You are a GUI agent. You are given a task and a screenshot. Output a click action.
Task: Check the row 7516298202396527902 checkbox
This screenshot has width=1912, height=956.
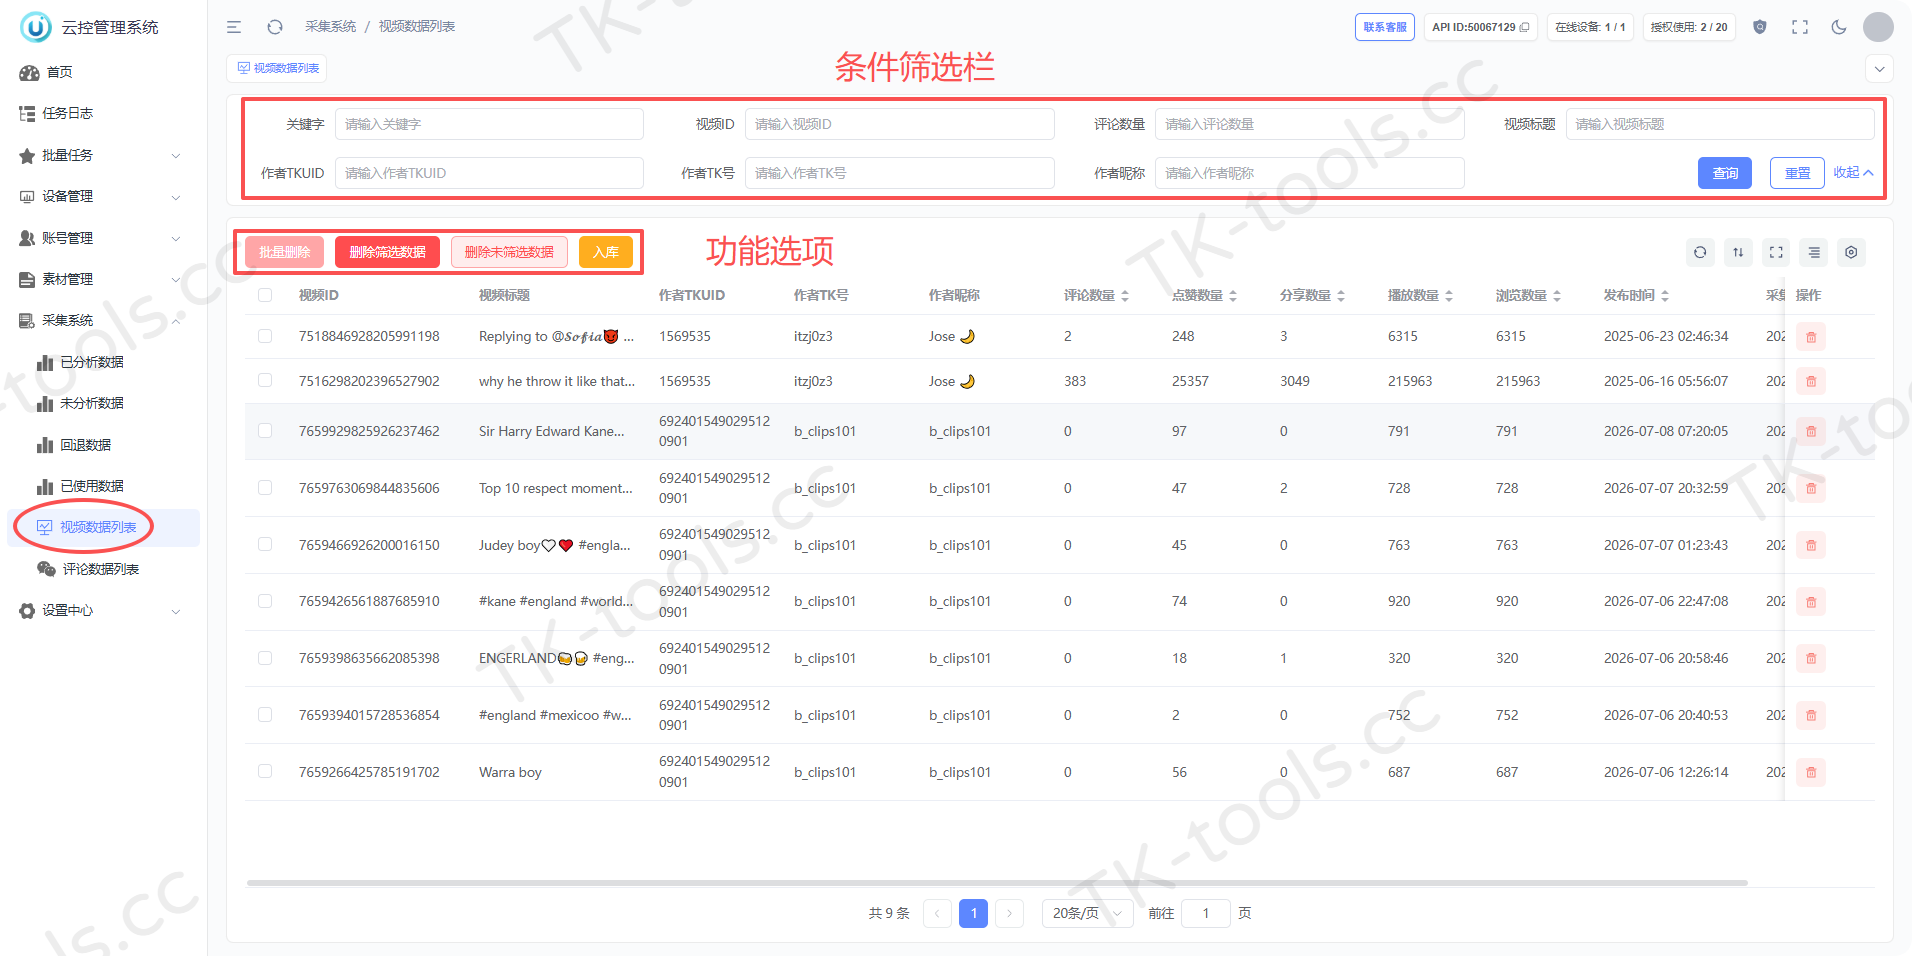265,380
